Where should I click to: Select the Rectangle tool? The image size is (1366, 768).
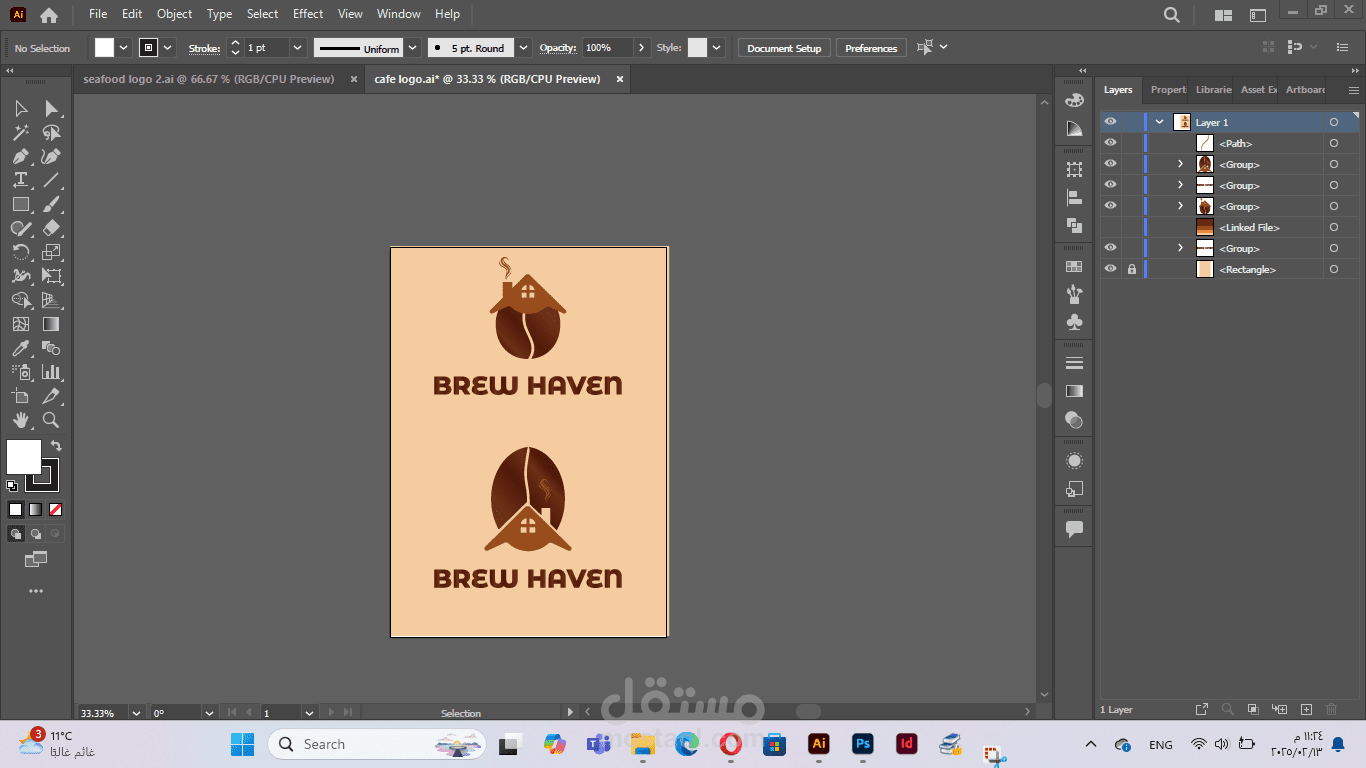coord(20,204)
